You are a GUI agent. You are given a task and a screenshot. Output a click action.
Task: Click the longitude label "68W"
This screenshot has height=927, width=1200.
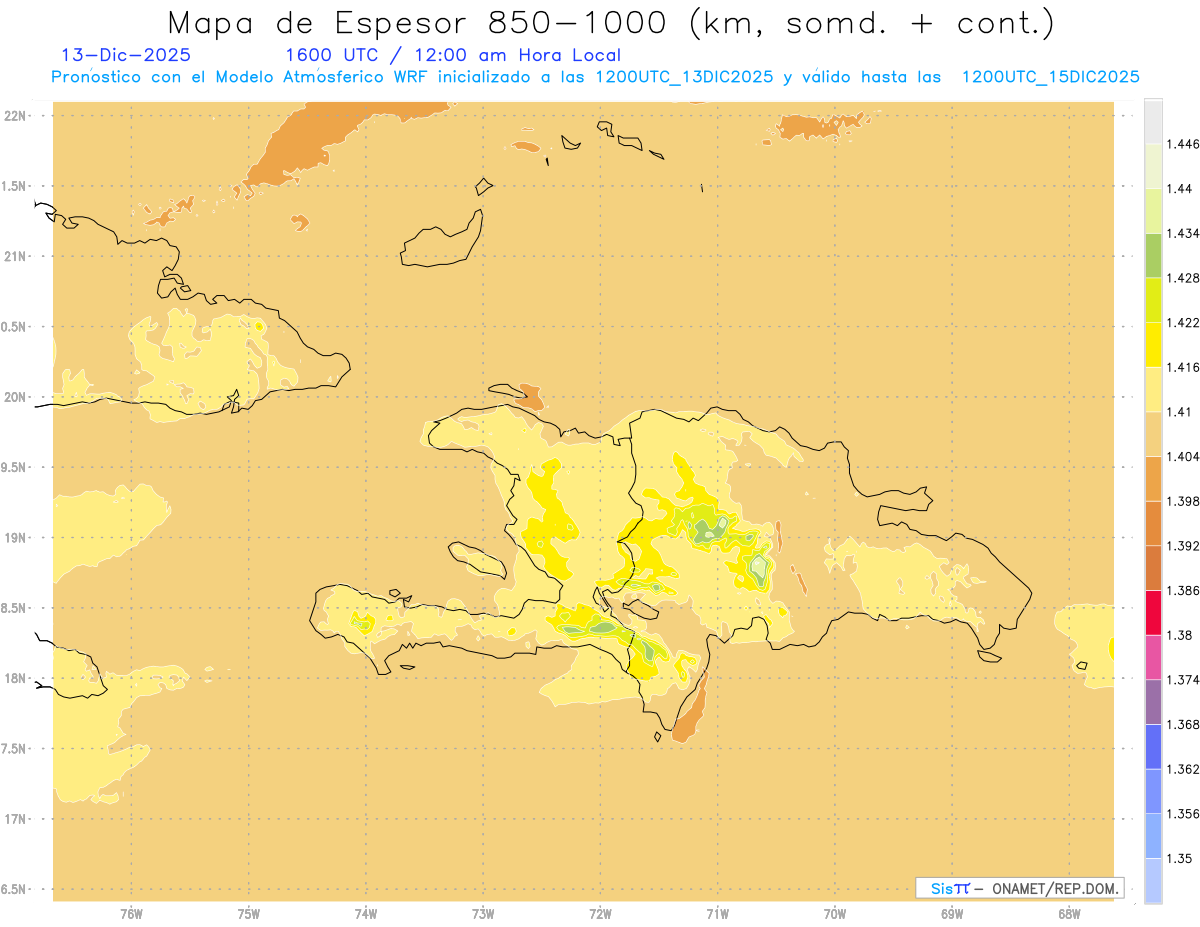pos(1069,914)
